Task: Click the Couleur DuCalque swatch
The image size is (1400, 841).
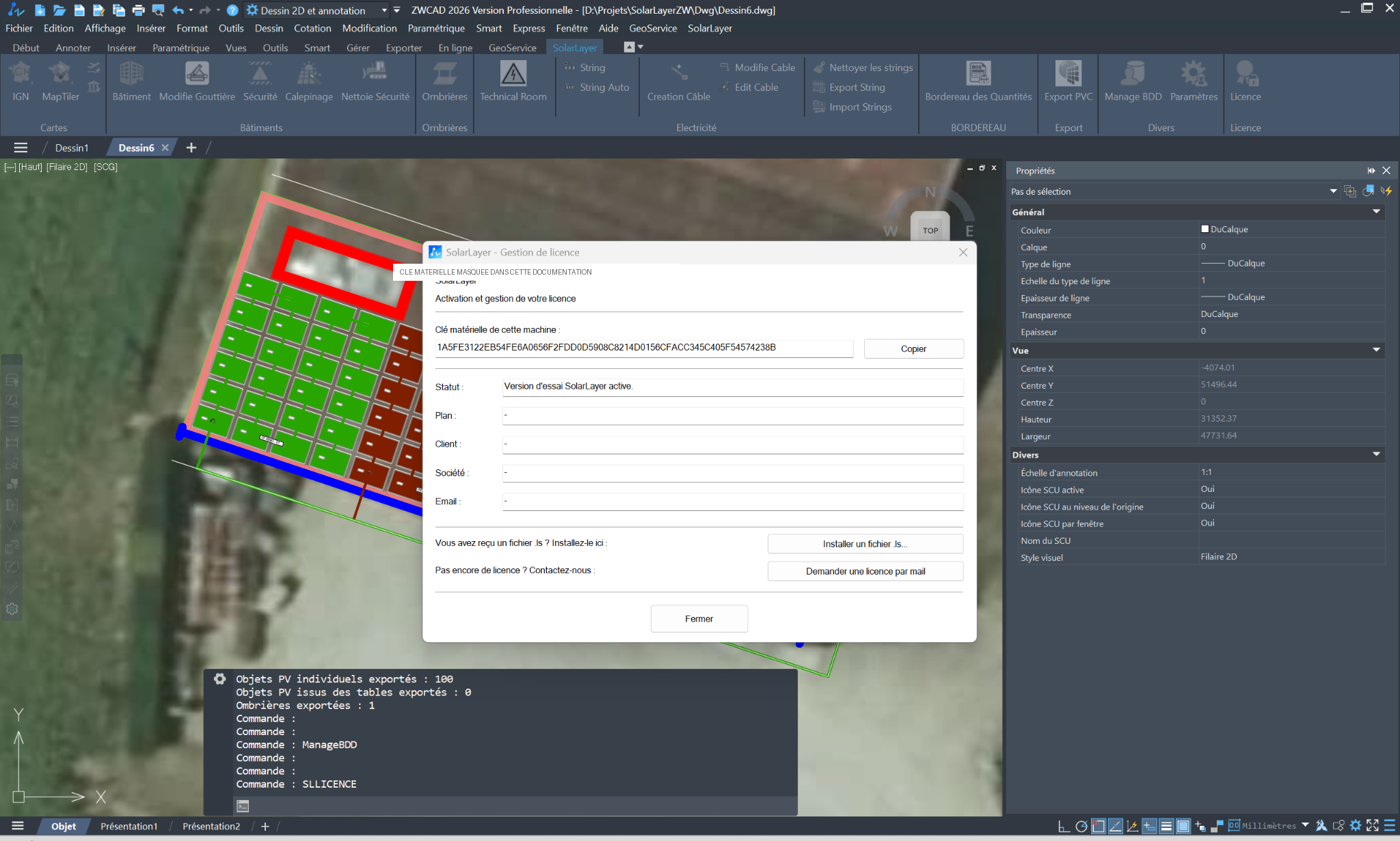Action: tap(1205, 229)
